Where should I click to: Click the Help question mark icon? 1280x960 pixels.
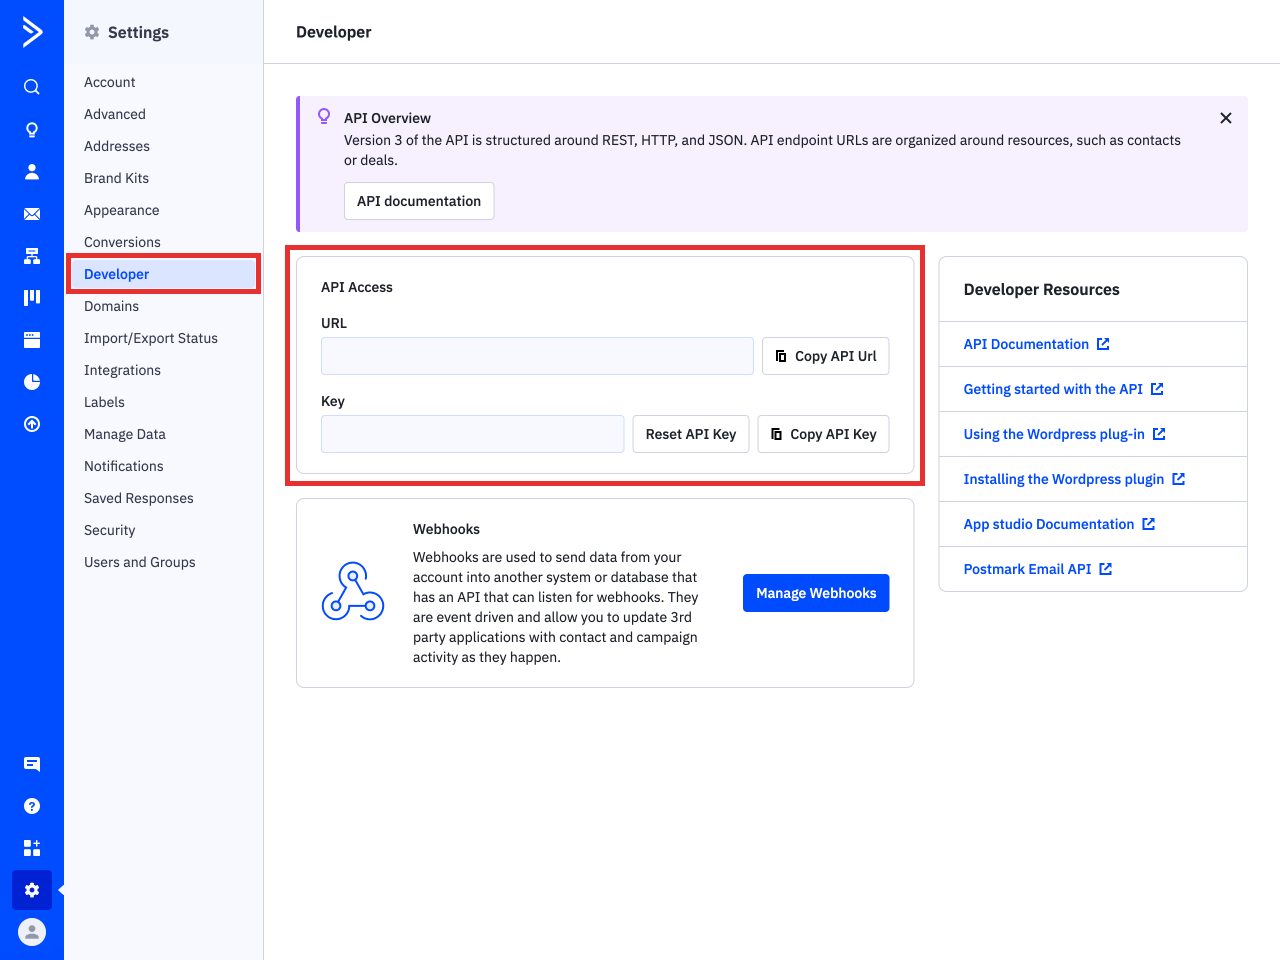click(x=32, y=806)
